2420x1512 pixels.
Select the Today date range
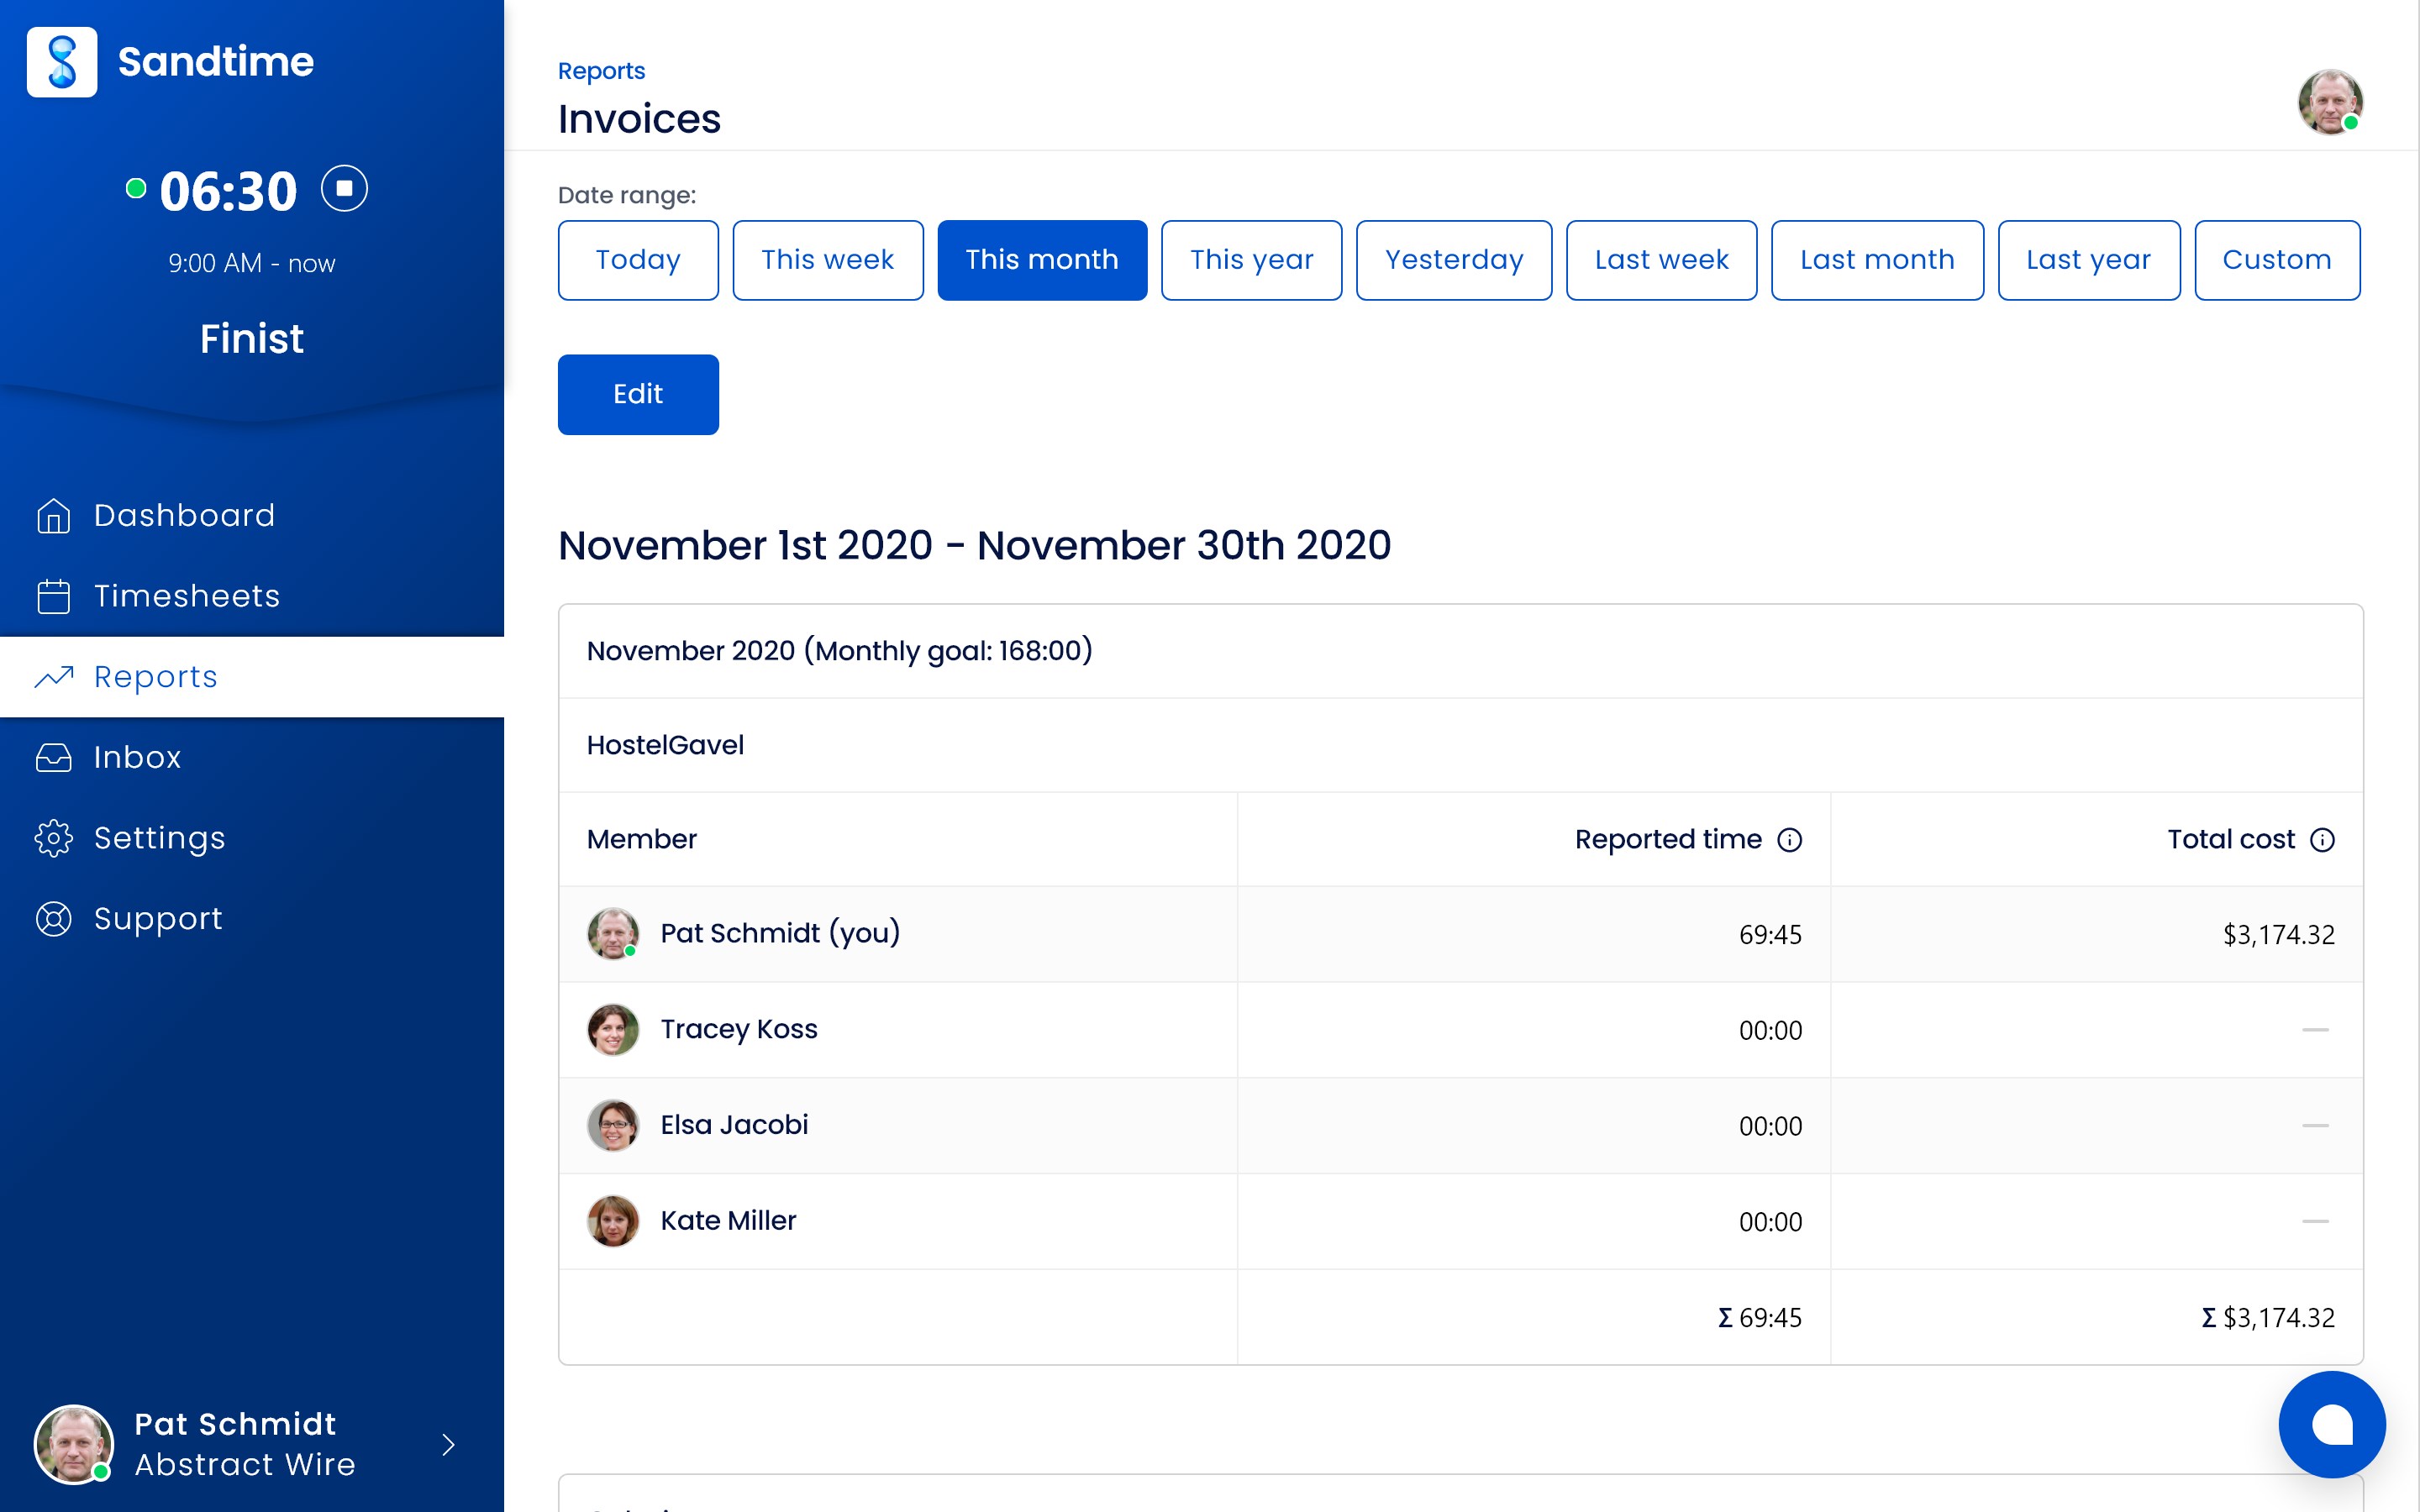click(638, 260)
